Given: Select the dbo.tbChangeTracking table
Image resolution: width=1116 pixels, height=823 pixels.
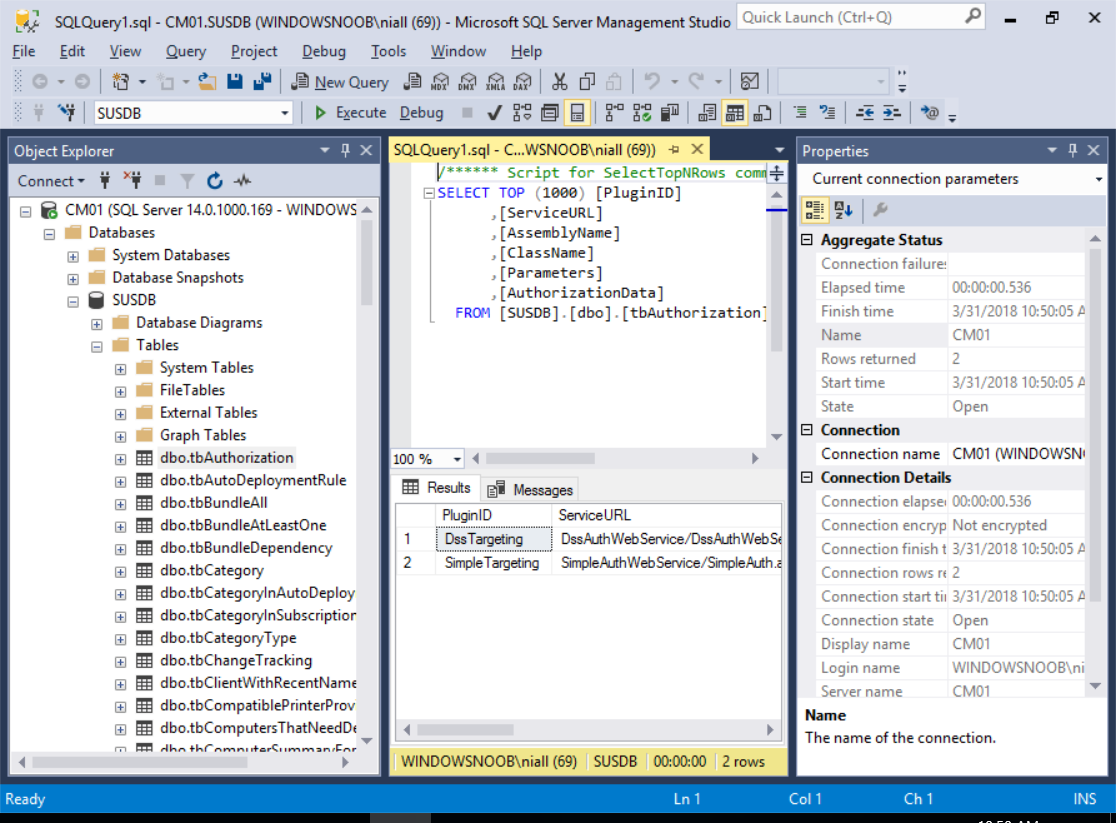Looking at the screenshot, I should click(x=236, y=661).
